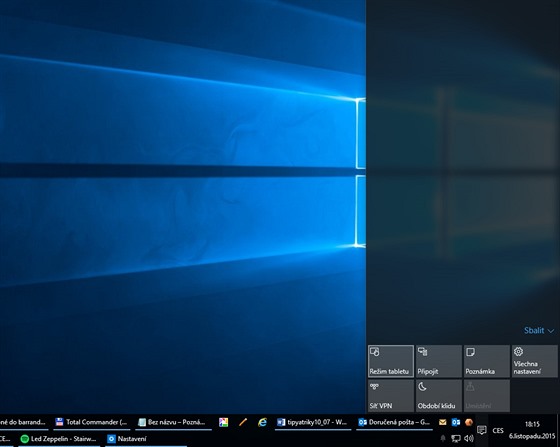Open the clock showing 18:15
This screenshot has width=560, height=447.
tap(532, 424)
